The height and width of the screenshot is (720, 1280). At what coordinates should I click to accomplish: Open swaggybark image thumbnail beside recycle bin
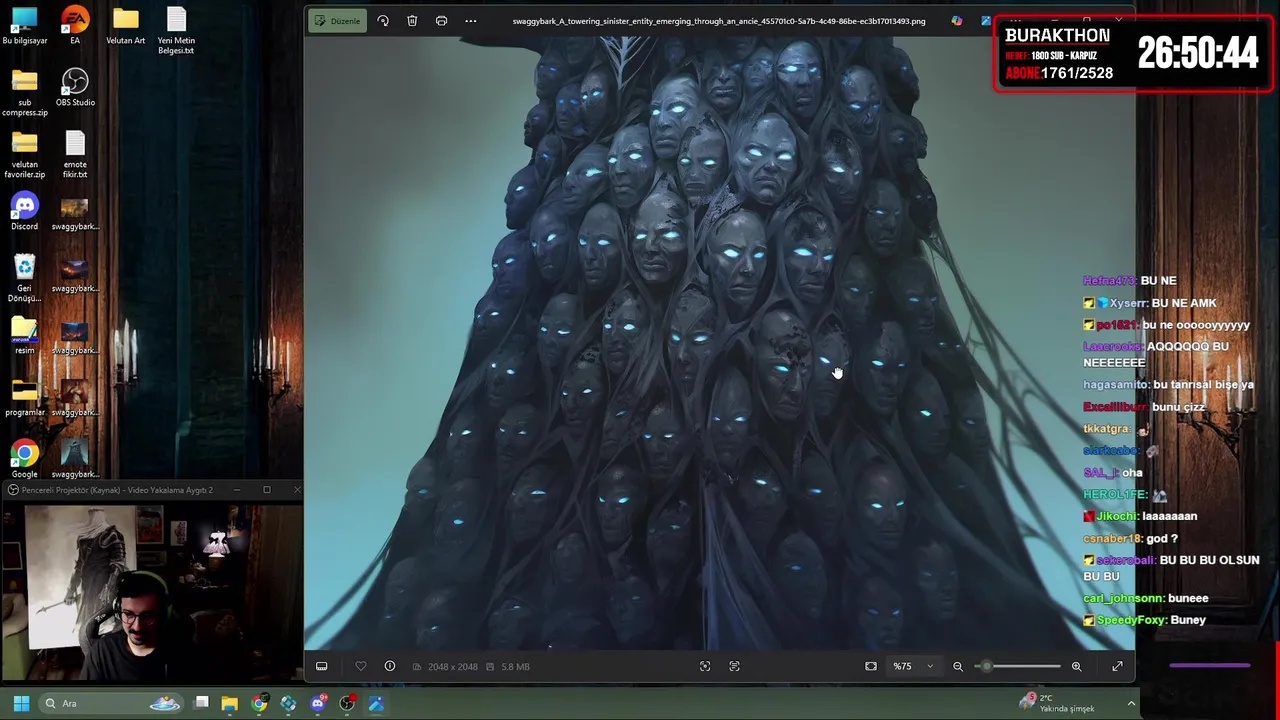pos(75,274)
